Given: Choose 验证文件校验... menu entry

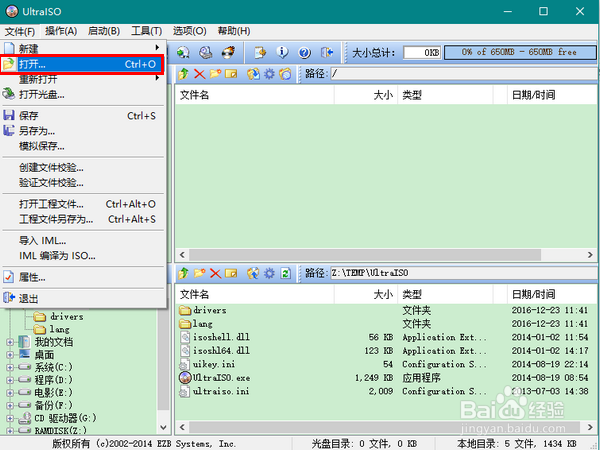Looking at the screenshot, I should pos(83,183).
